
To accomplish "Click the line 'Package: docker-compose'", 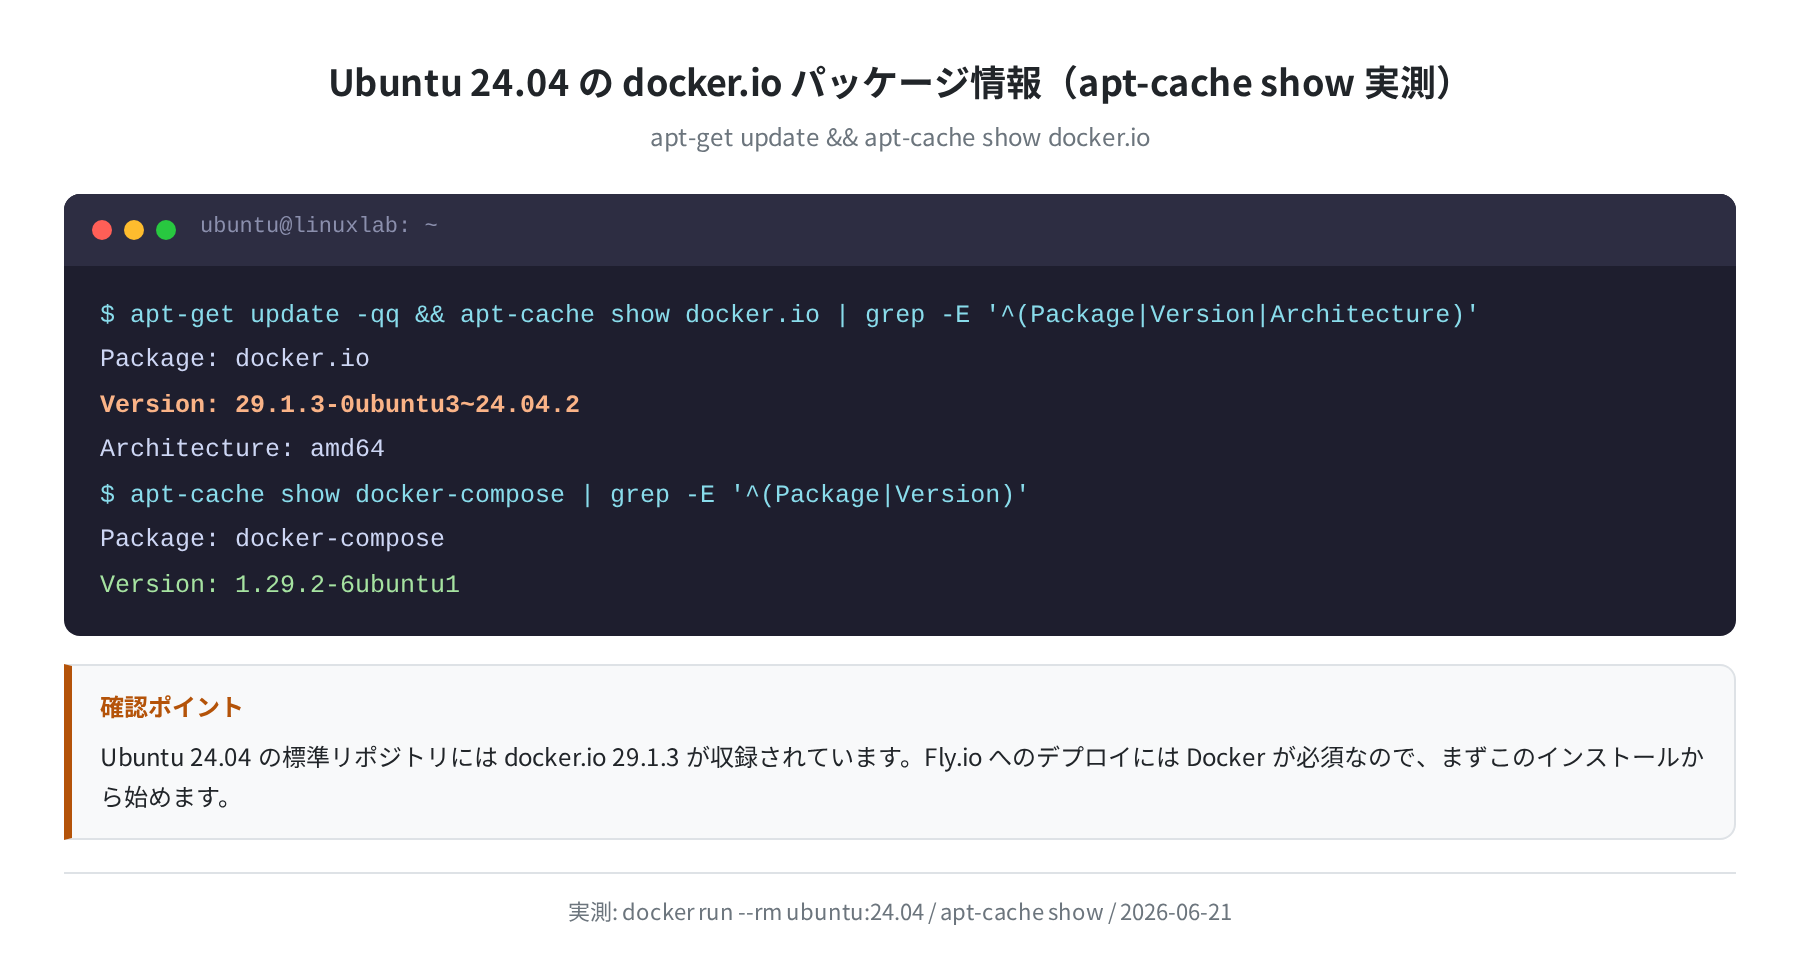I will pos(272,539).
